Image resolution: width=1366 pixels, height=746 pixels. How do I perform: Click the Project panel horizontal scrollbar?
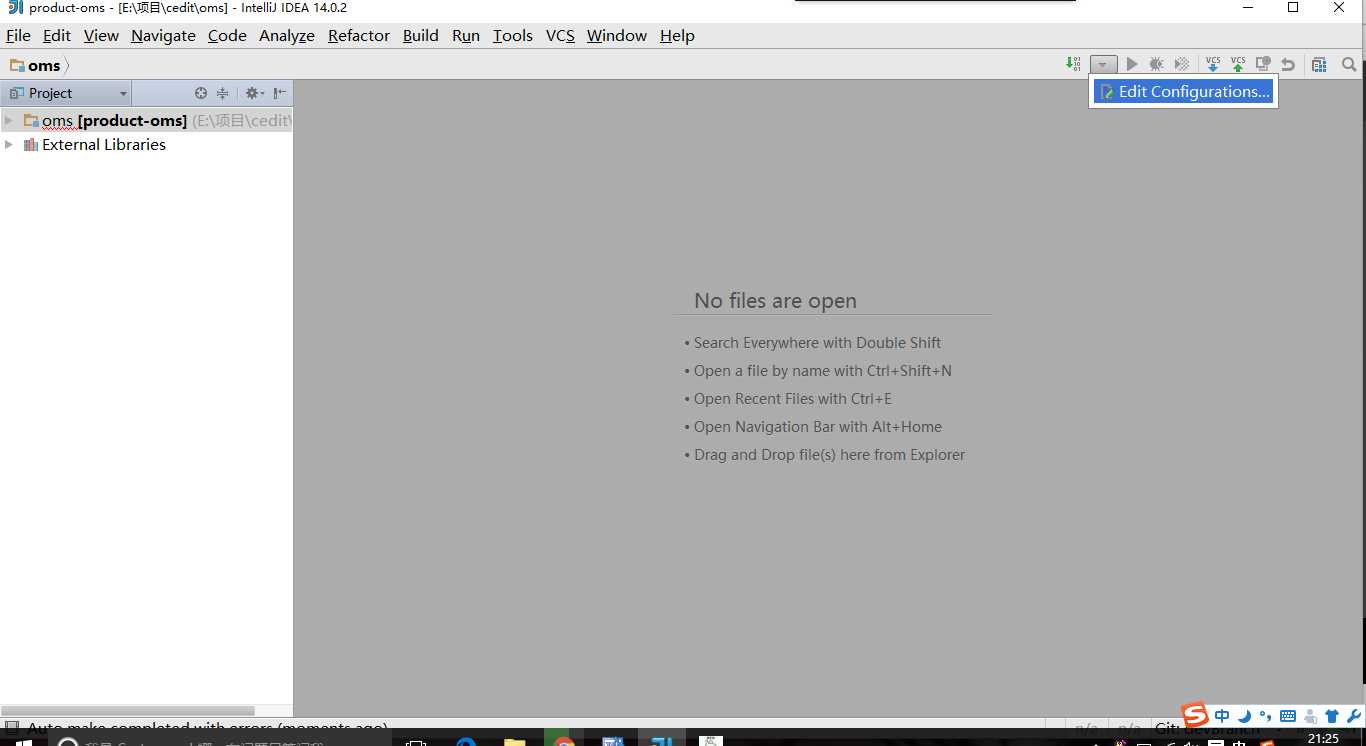(128, 710)
